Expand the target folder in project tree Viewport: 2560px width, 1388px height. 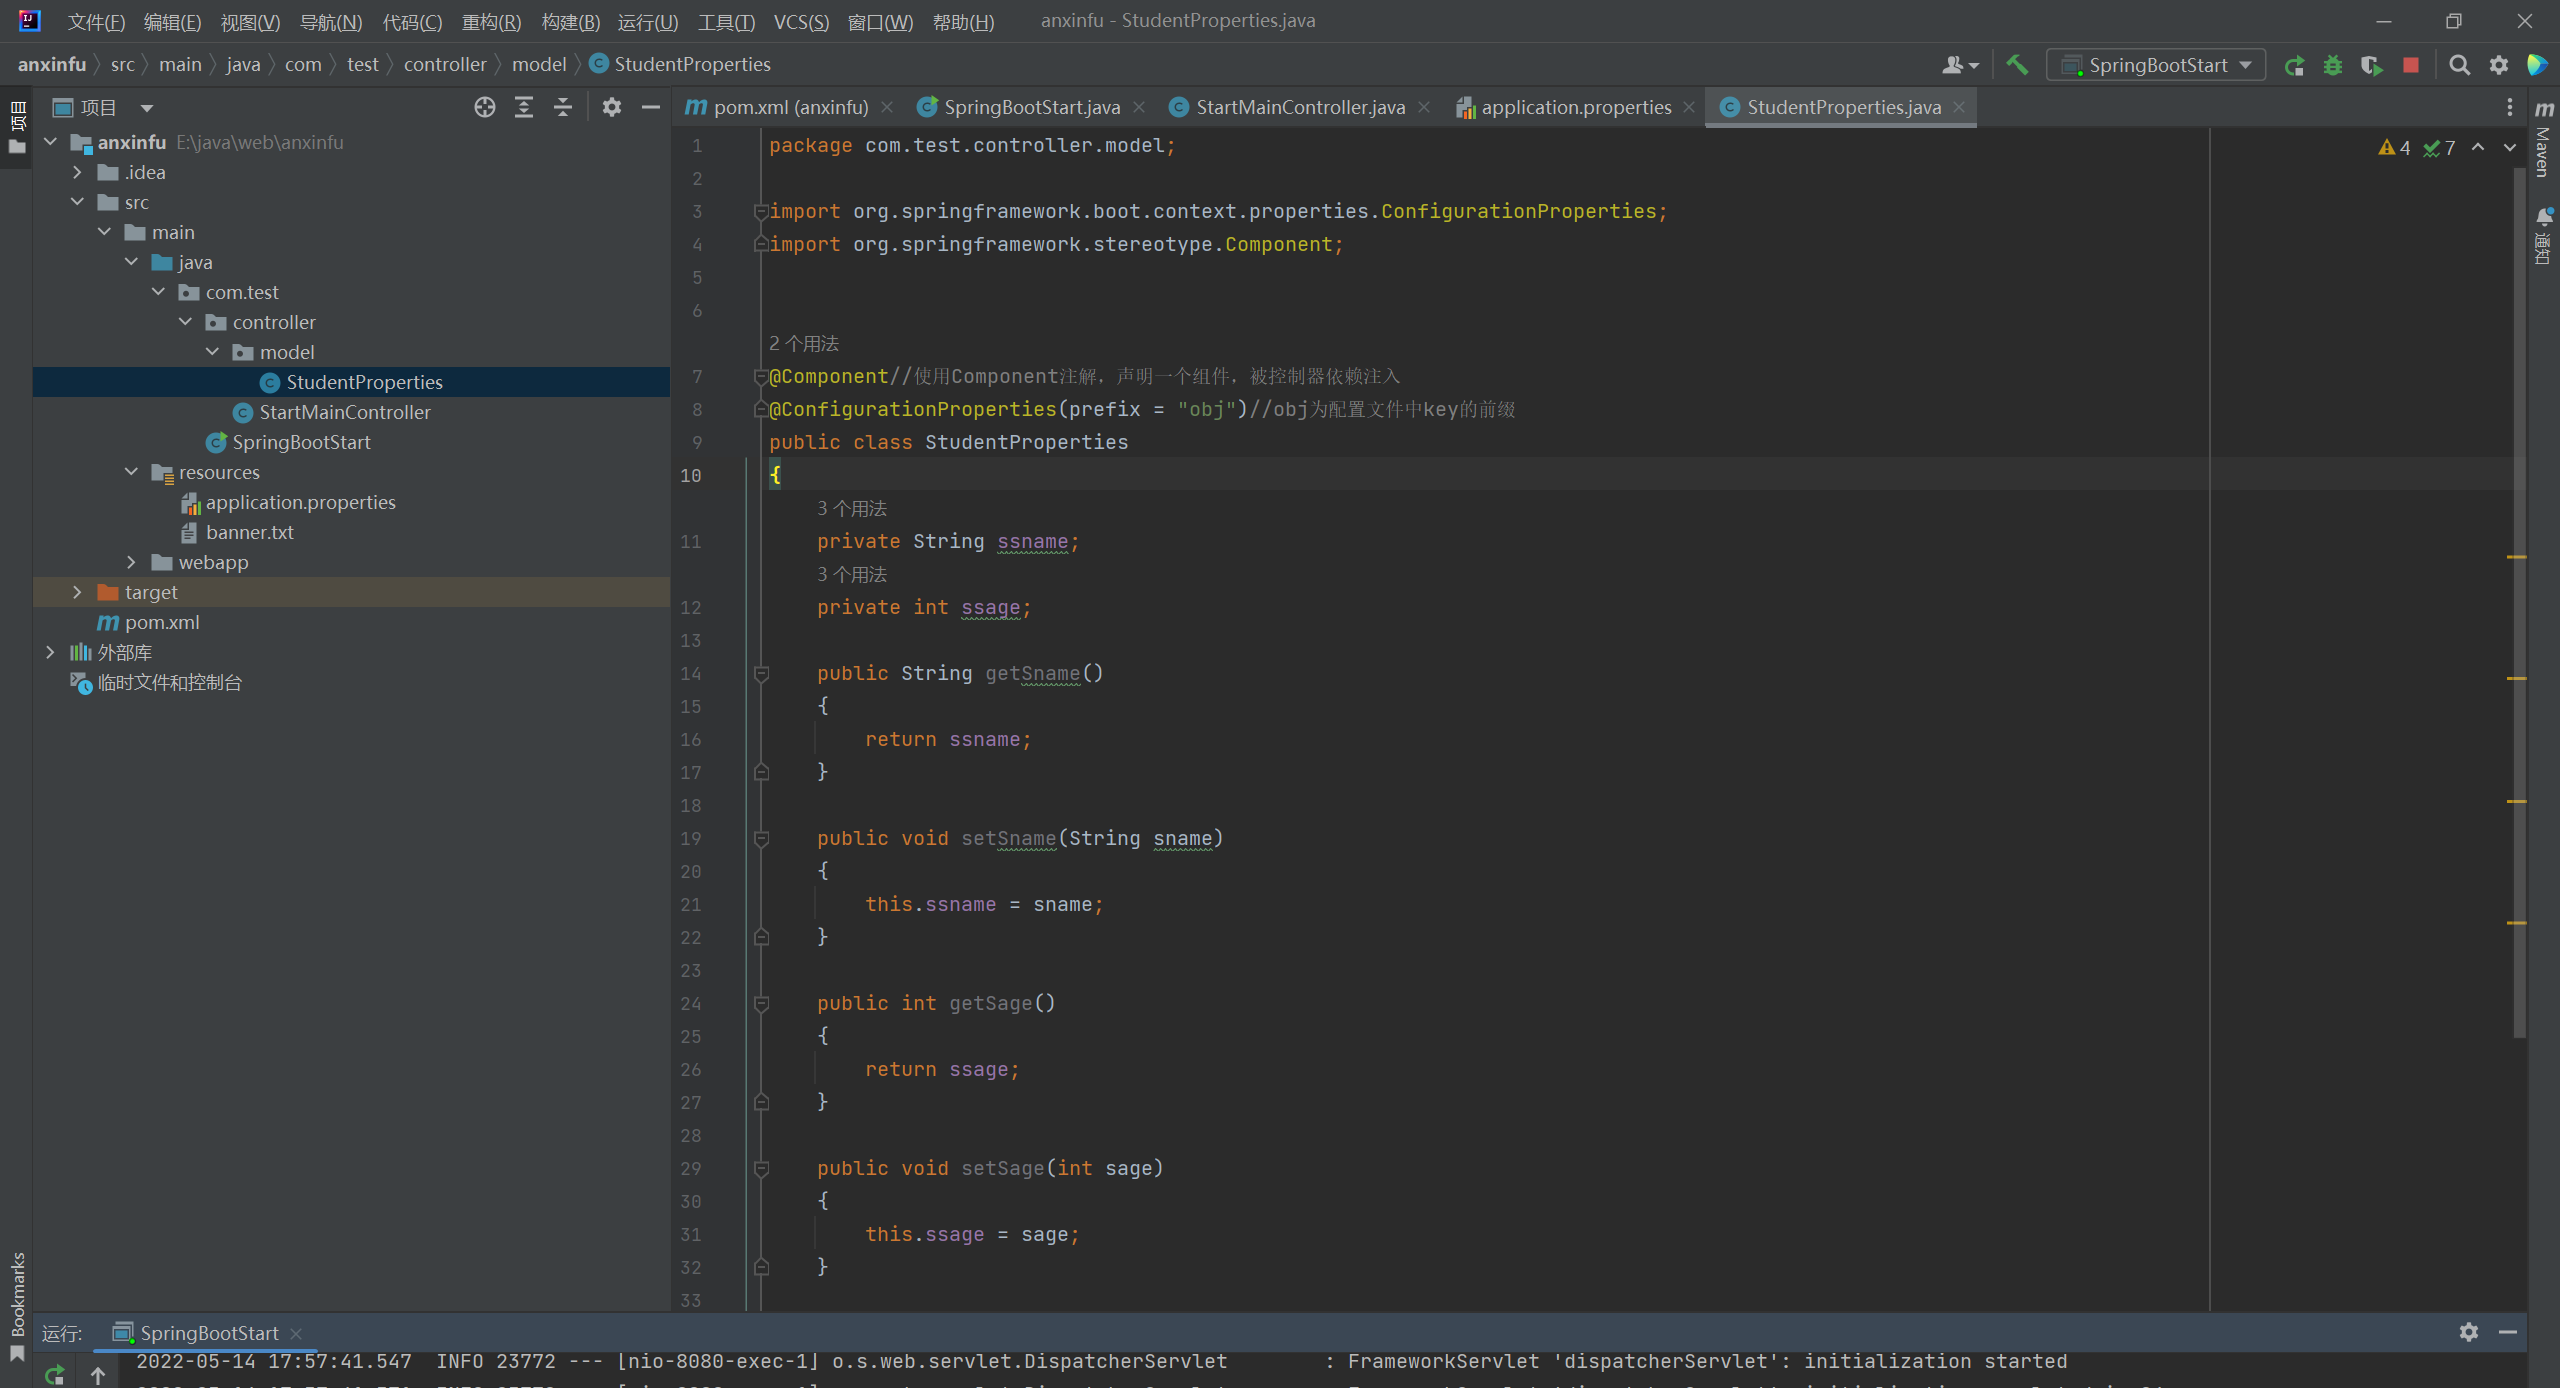point(77,592)
